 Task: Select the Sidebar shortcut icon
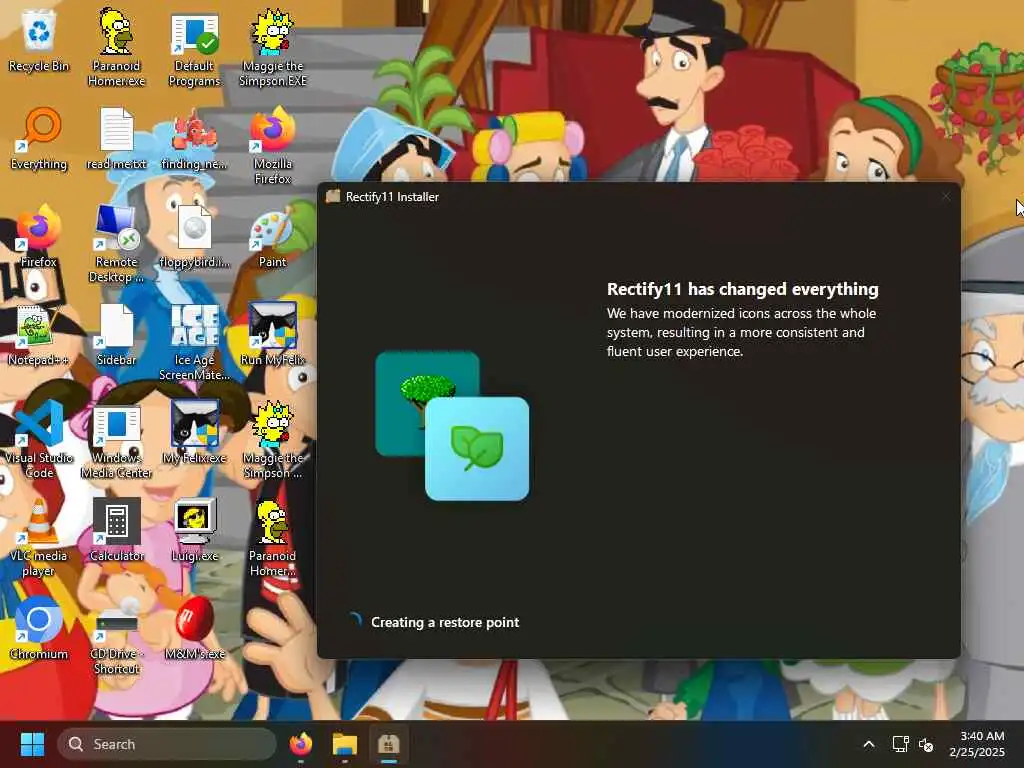[x=116, y=335]
